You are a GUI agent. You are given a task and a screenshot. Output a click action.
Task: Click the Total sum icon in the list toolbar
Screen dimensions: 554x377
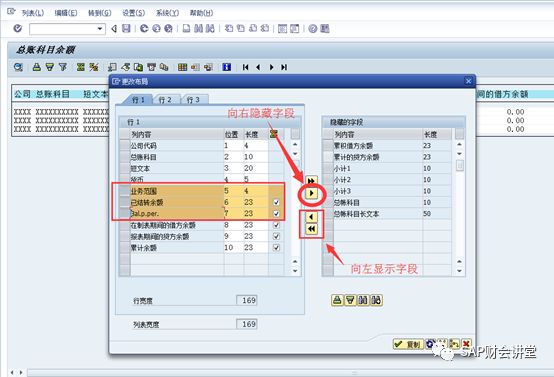(x=81, y=67)
